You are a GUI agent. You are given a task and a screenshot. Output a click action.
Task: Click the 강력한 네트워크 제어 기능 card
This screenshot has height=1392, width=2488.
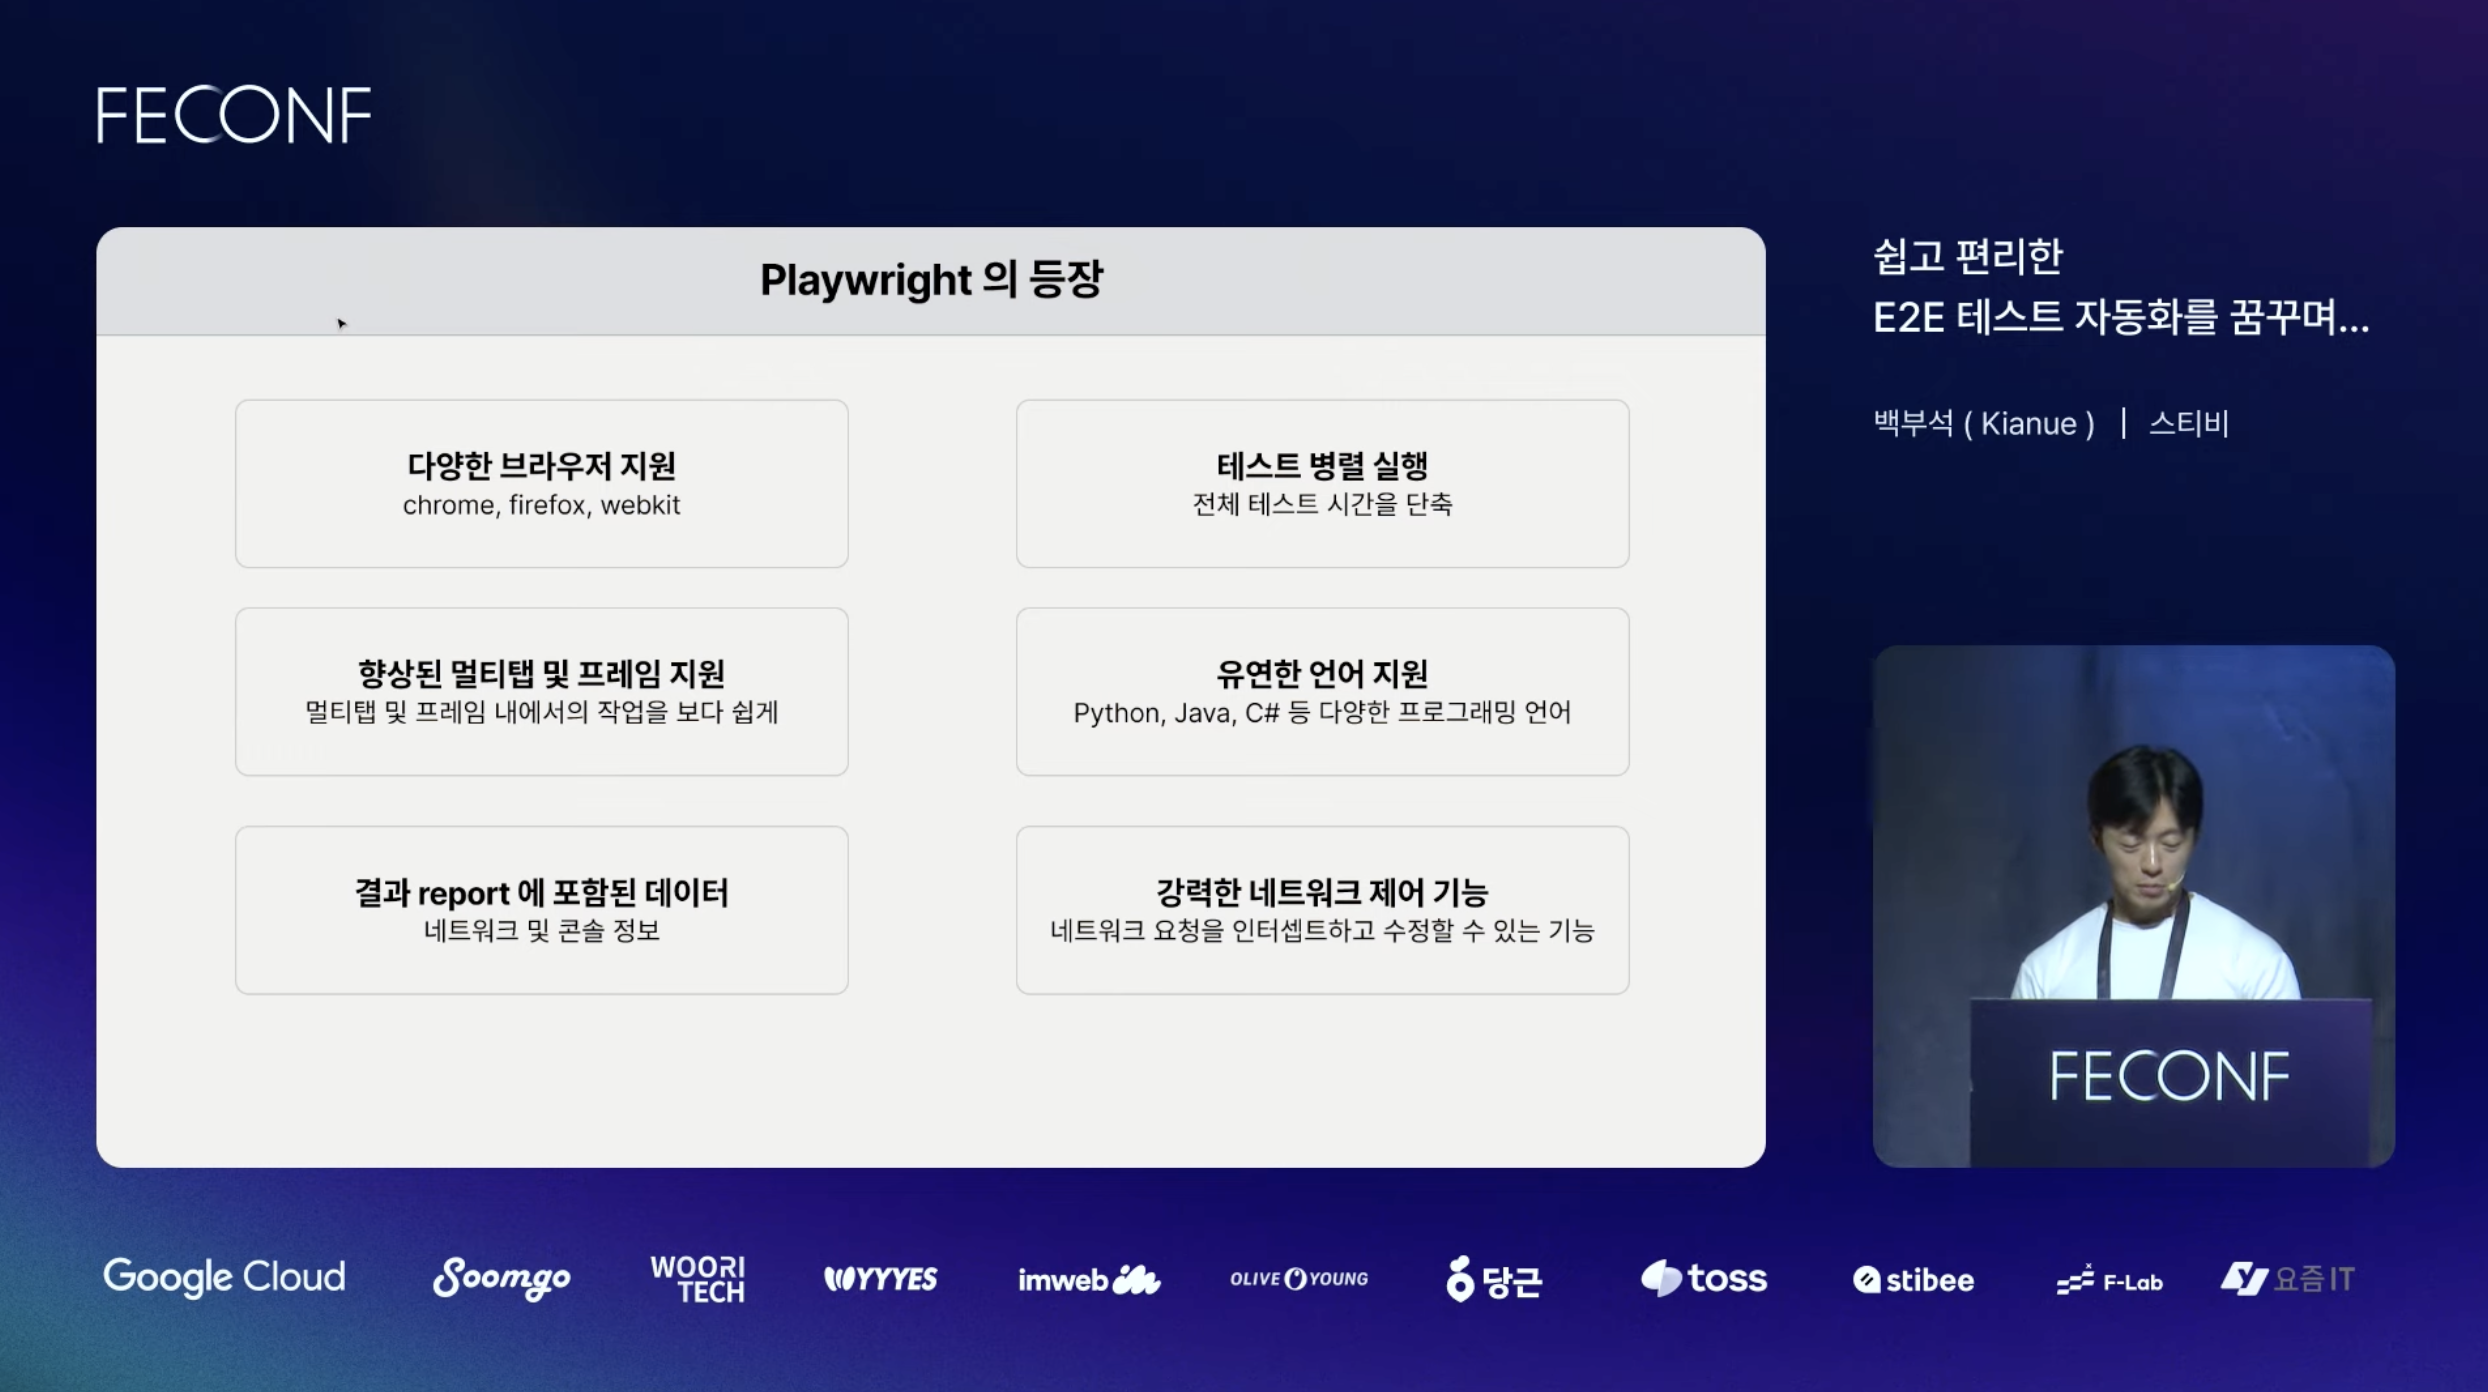[1322, 910]
